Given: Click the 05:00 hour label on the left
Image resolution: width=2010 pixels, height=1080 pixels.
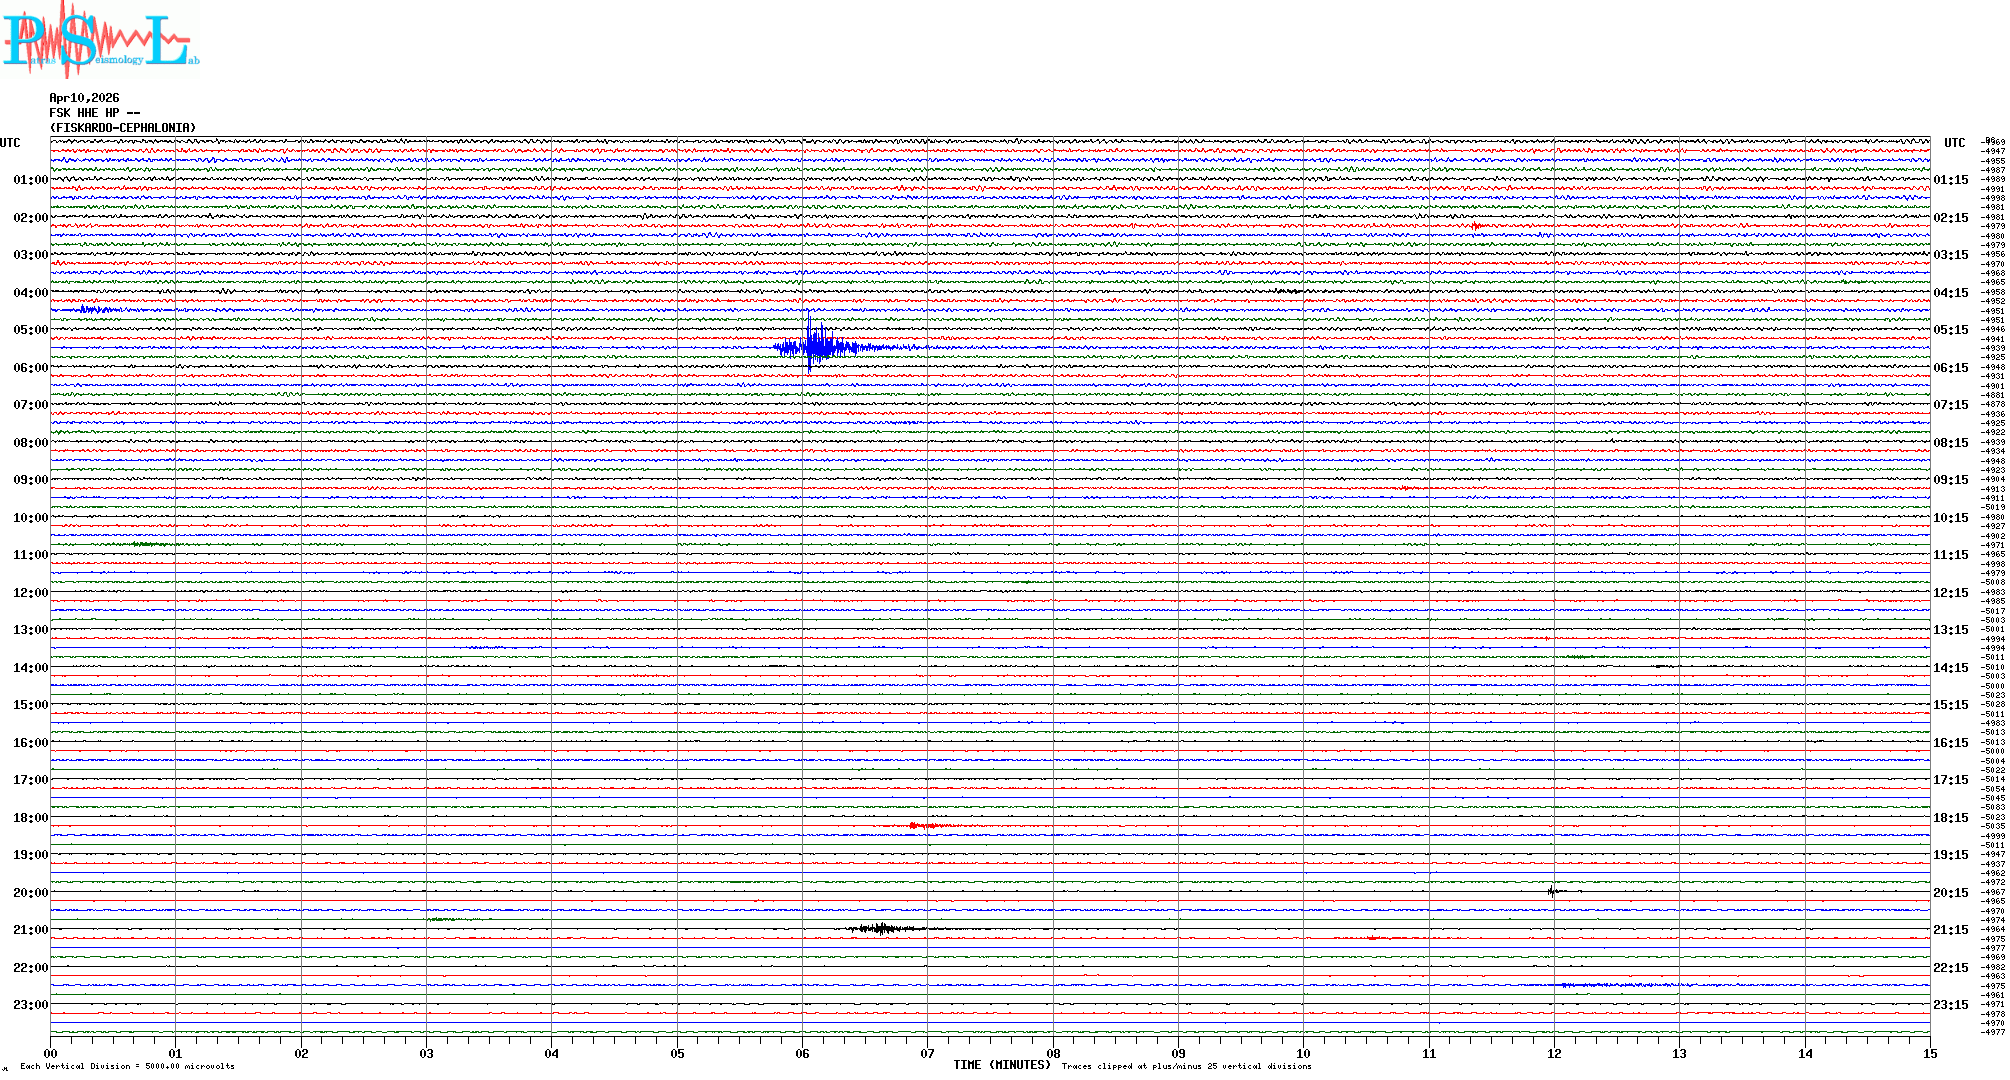Looking at the screenshot, I should coord(30,330).
